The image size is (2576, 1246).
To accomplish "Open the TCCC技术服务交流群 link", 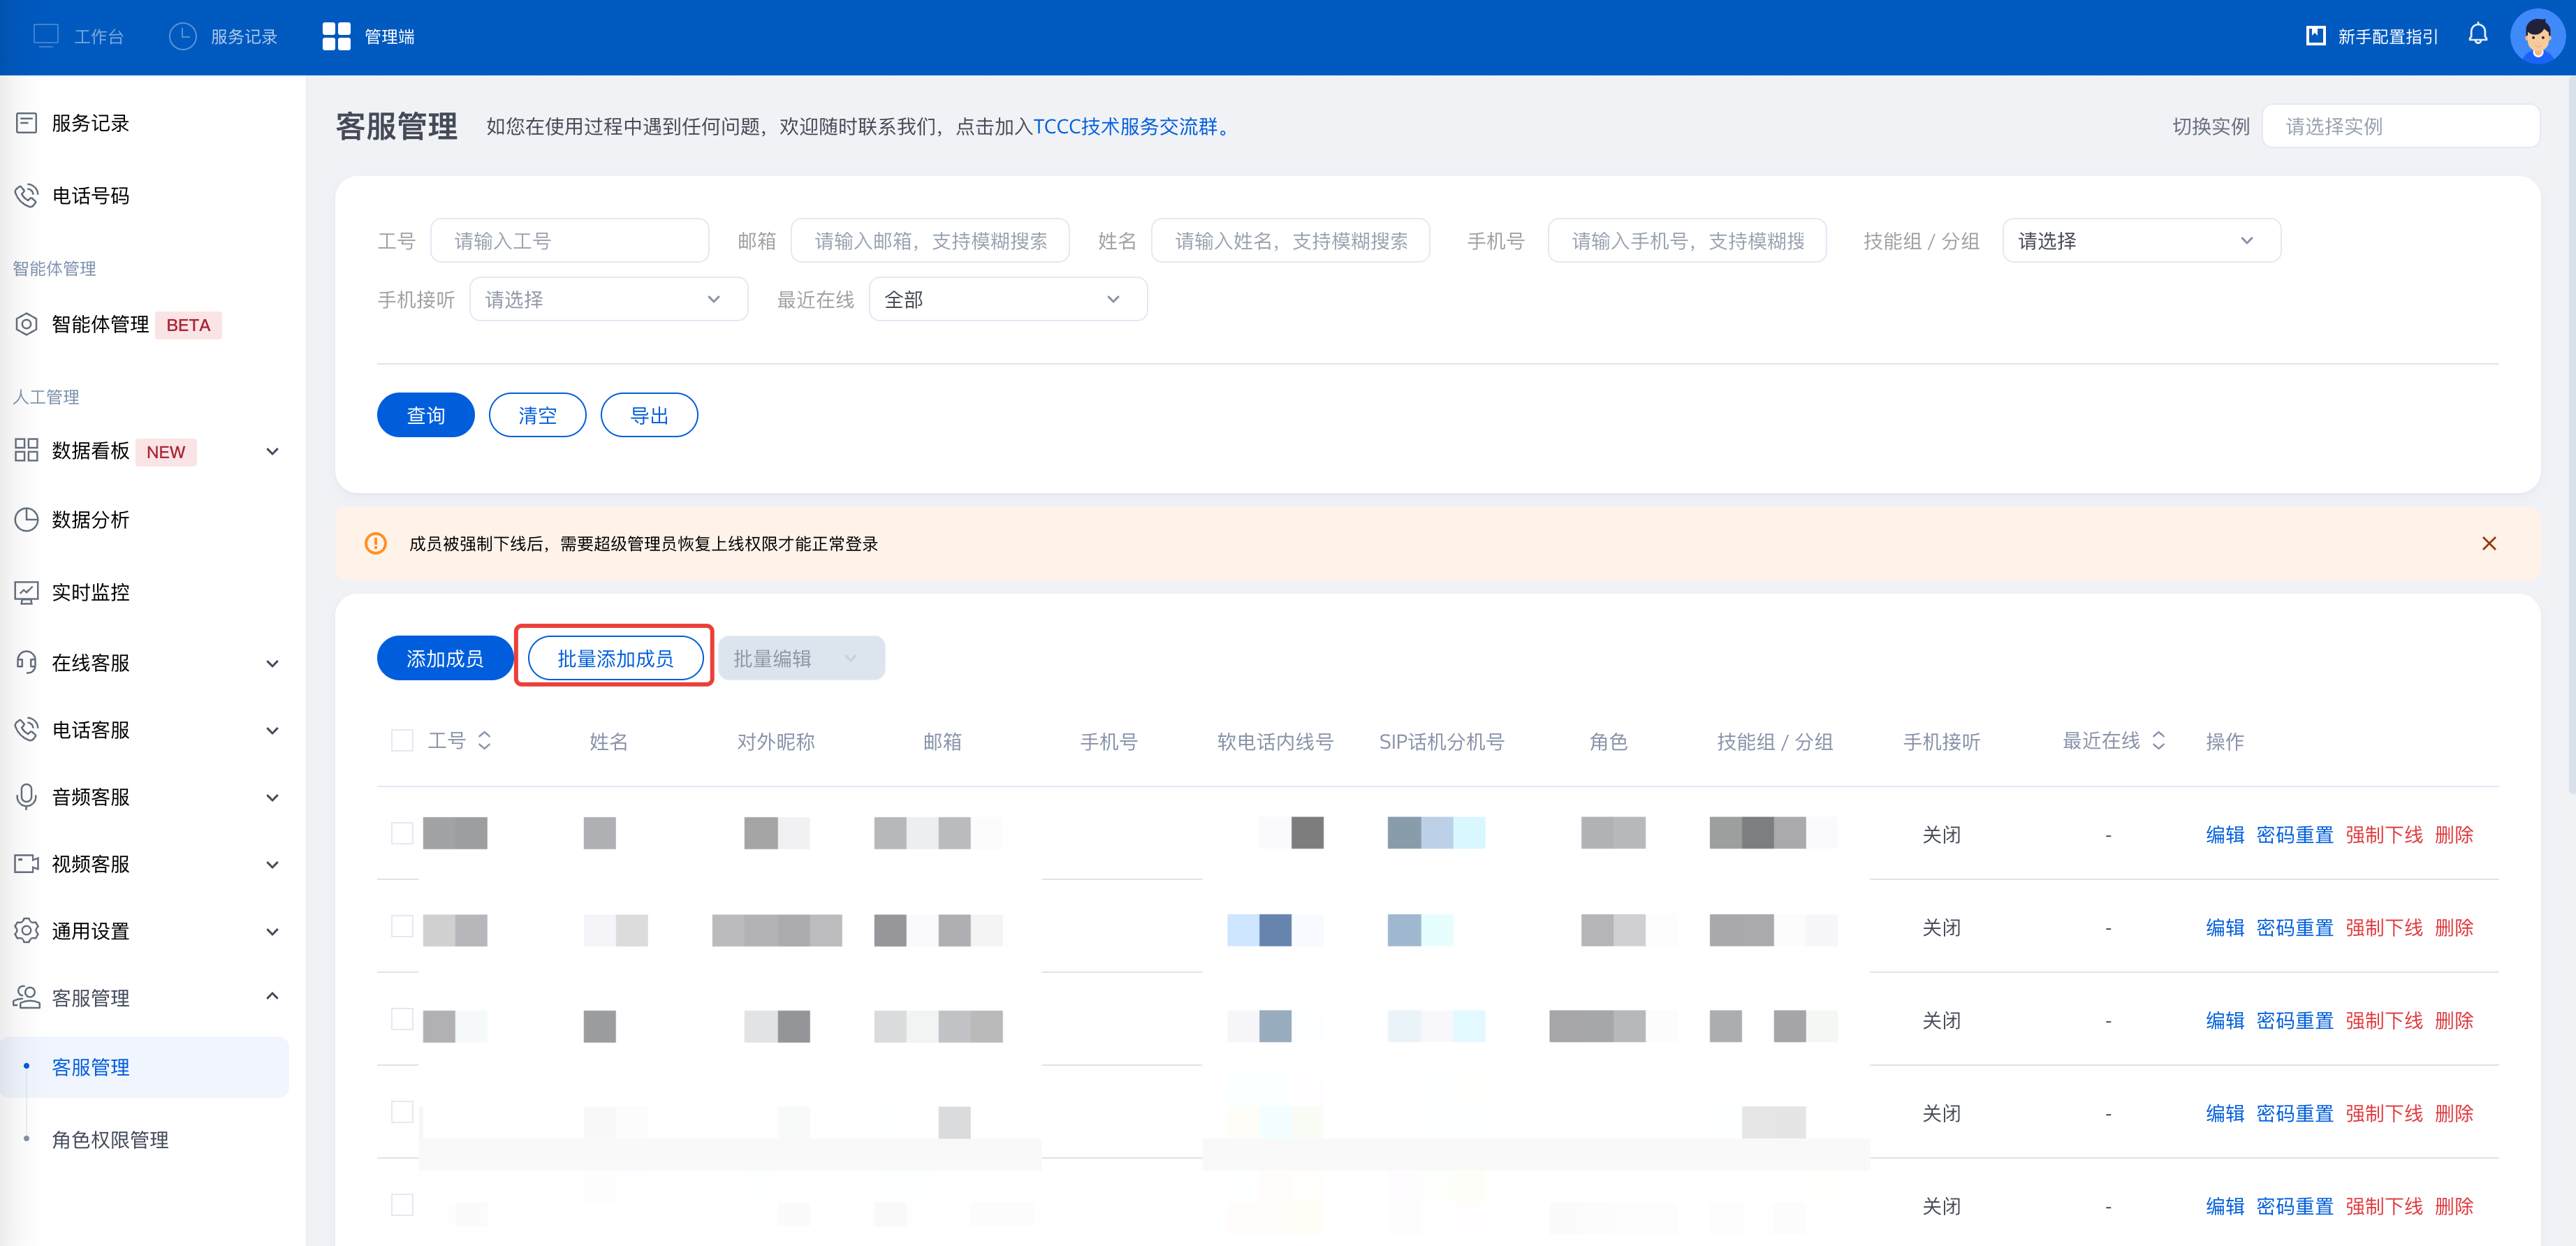I will coord(1125,127).
